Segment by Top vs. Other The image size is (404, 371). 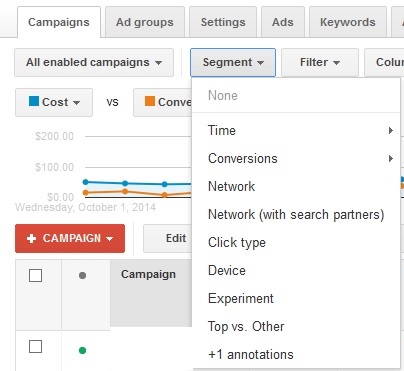coord(296,326)
